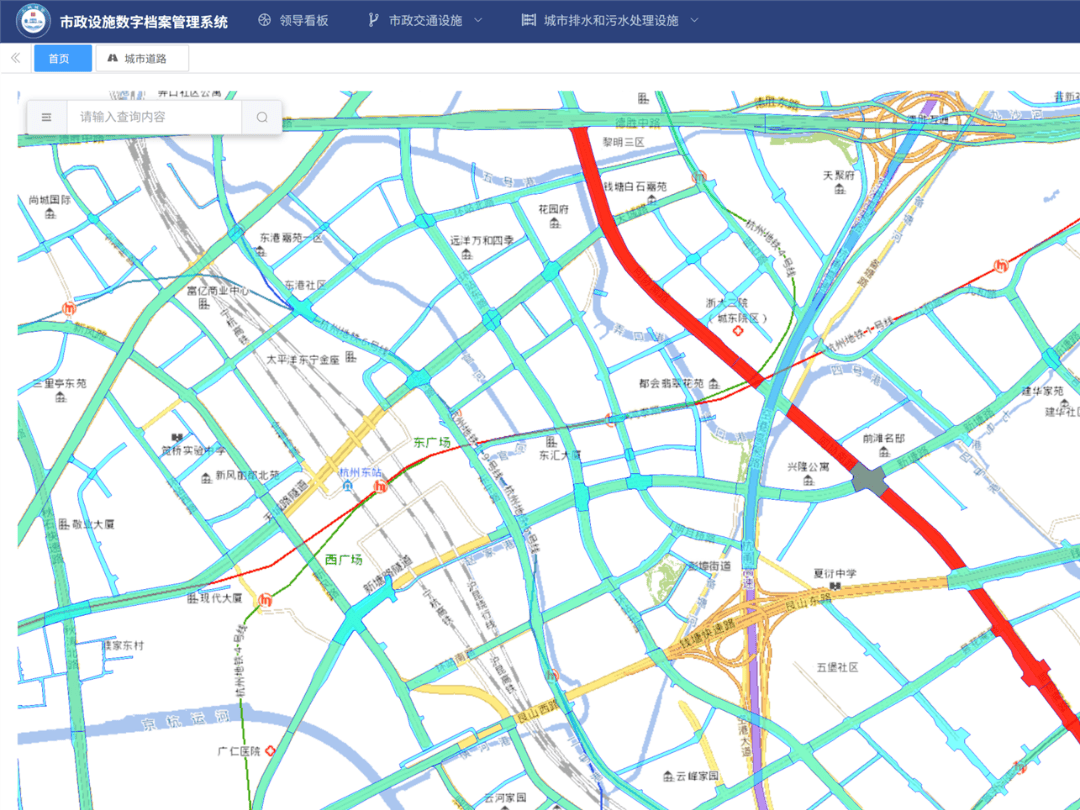1080x810 pixels.
Task: Click the 广仁医院 hospital marker
Action: coord(269,750)
